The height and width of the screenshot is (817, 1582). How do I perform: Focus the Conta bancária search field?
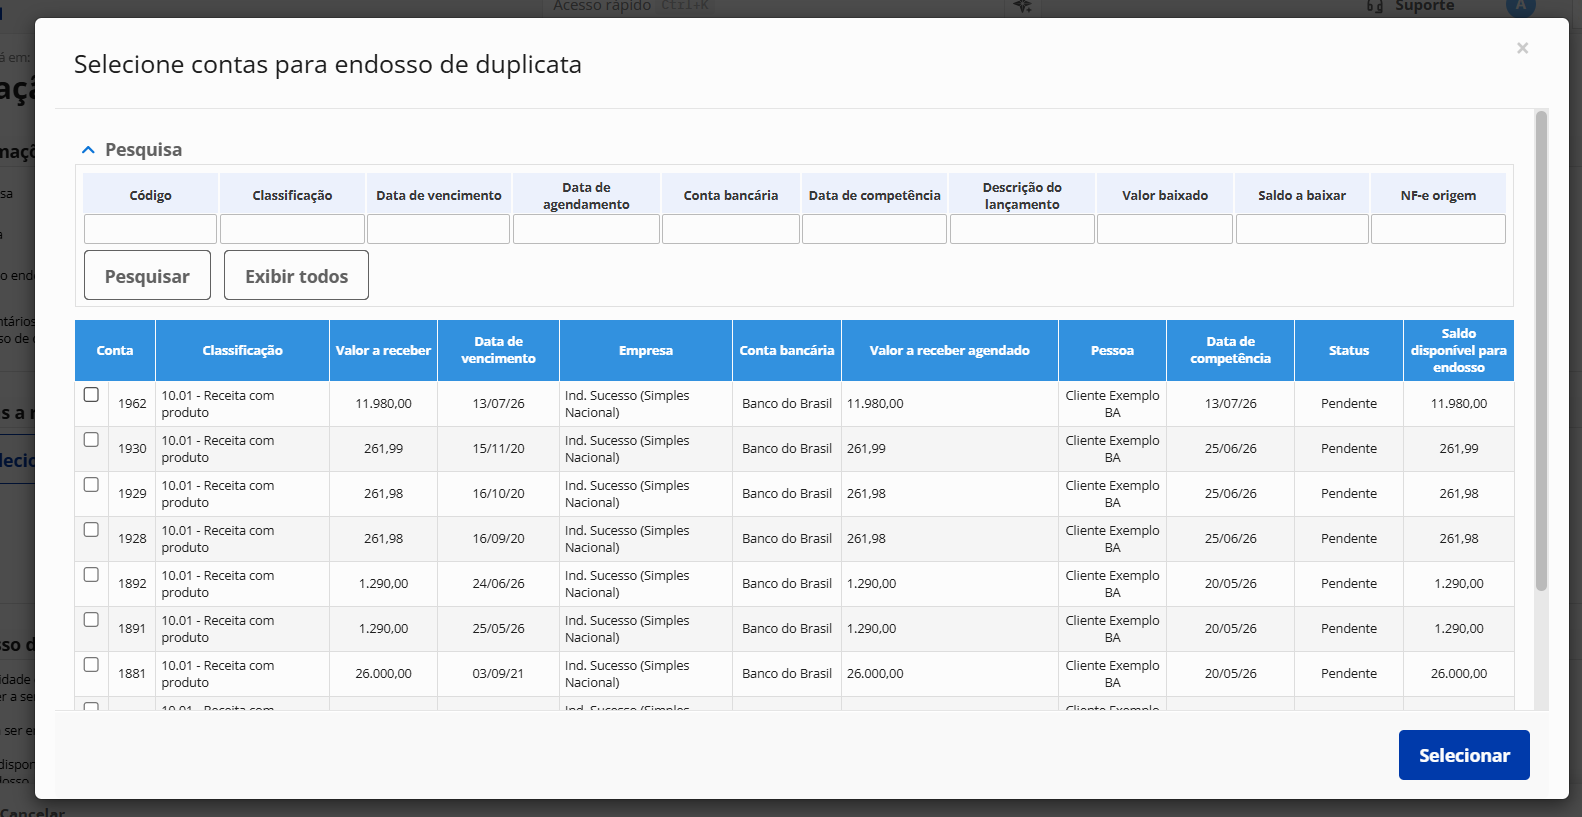pos(731,229)
